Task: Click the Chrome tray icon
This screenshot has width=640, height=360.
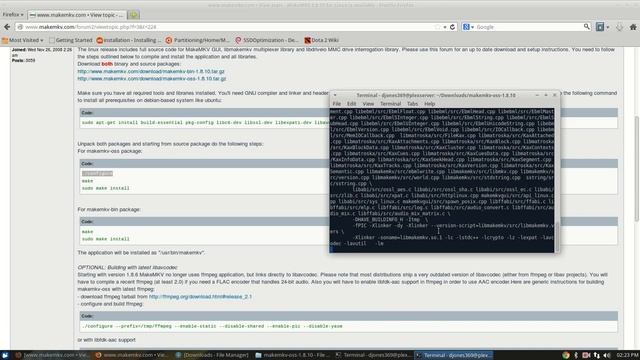Action: 566,355
